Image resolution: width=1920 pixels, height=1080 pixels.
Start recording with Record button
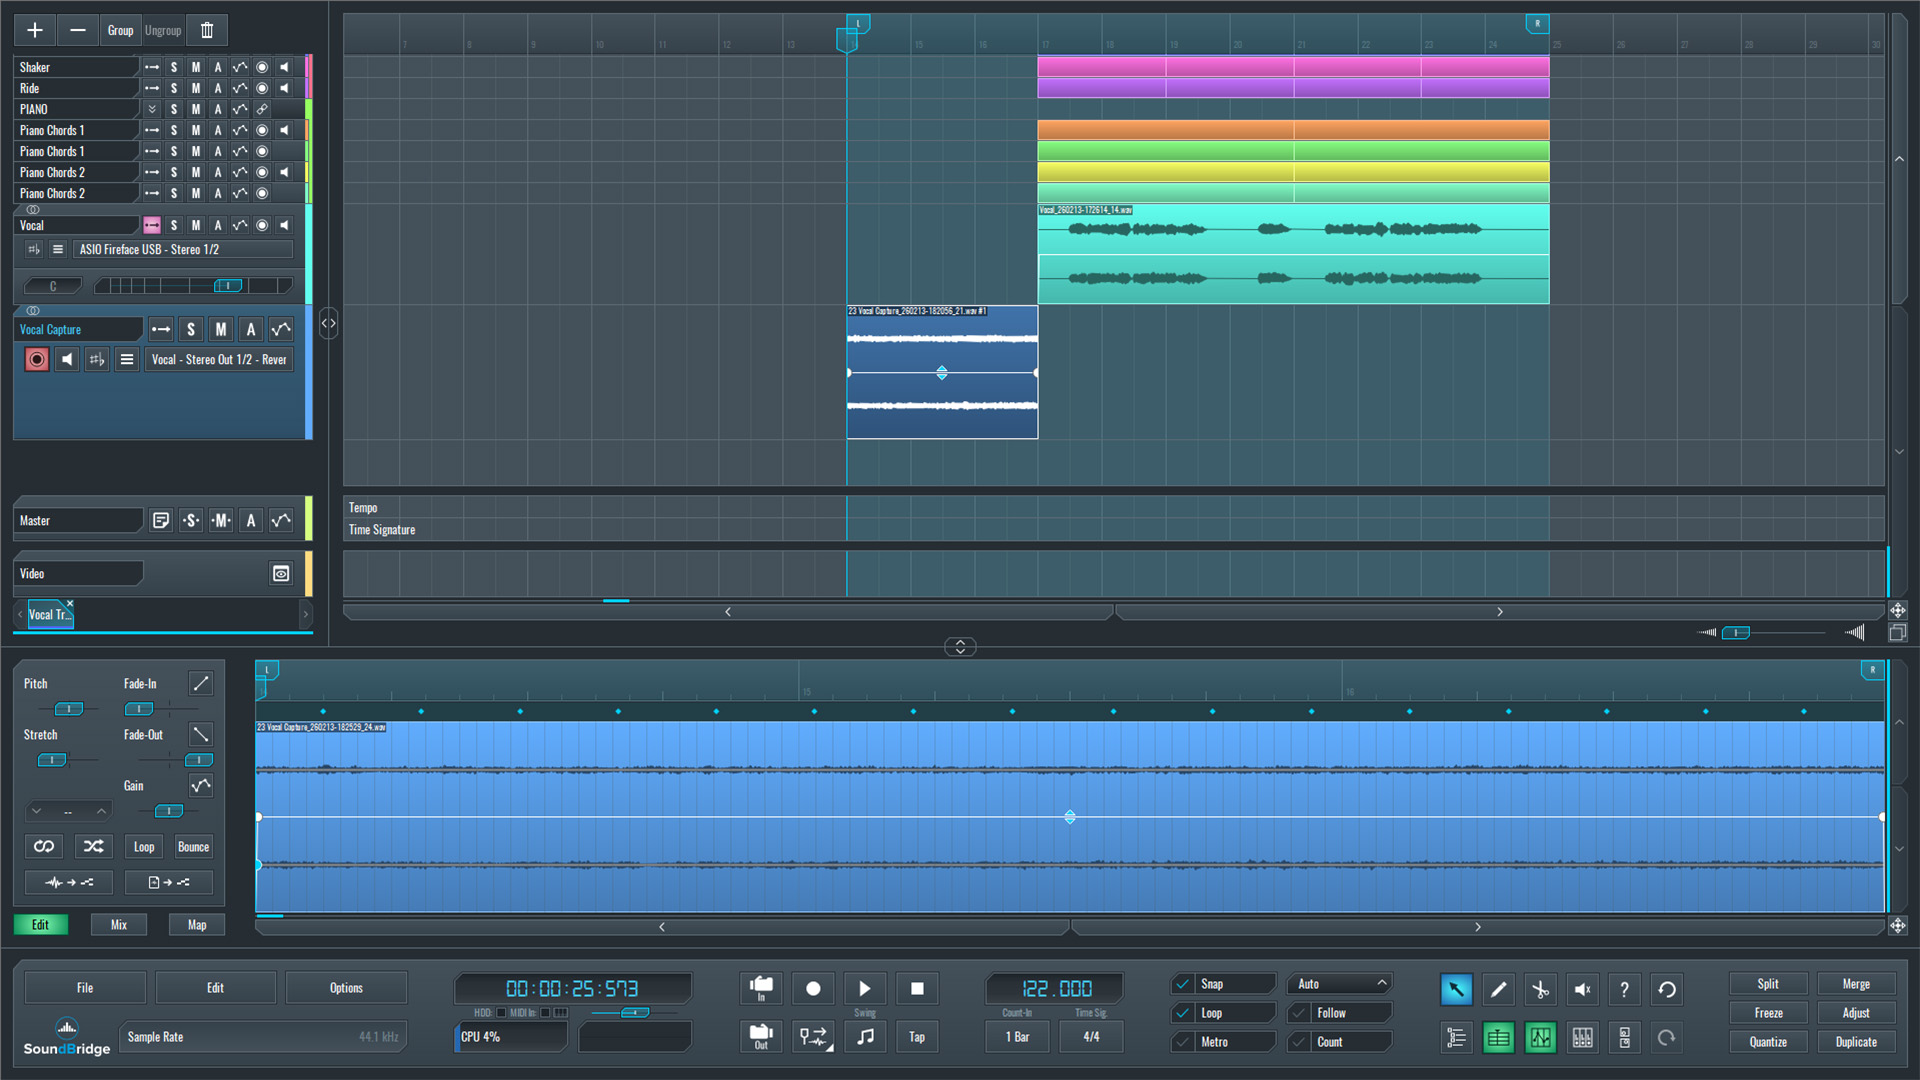(813, 988)
